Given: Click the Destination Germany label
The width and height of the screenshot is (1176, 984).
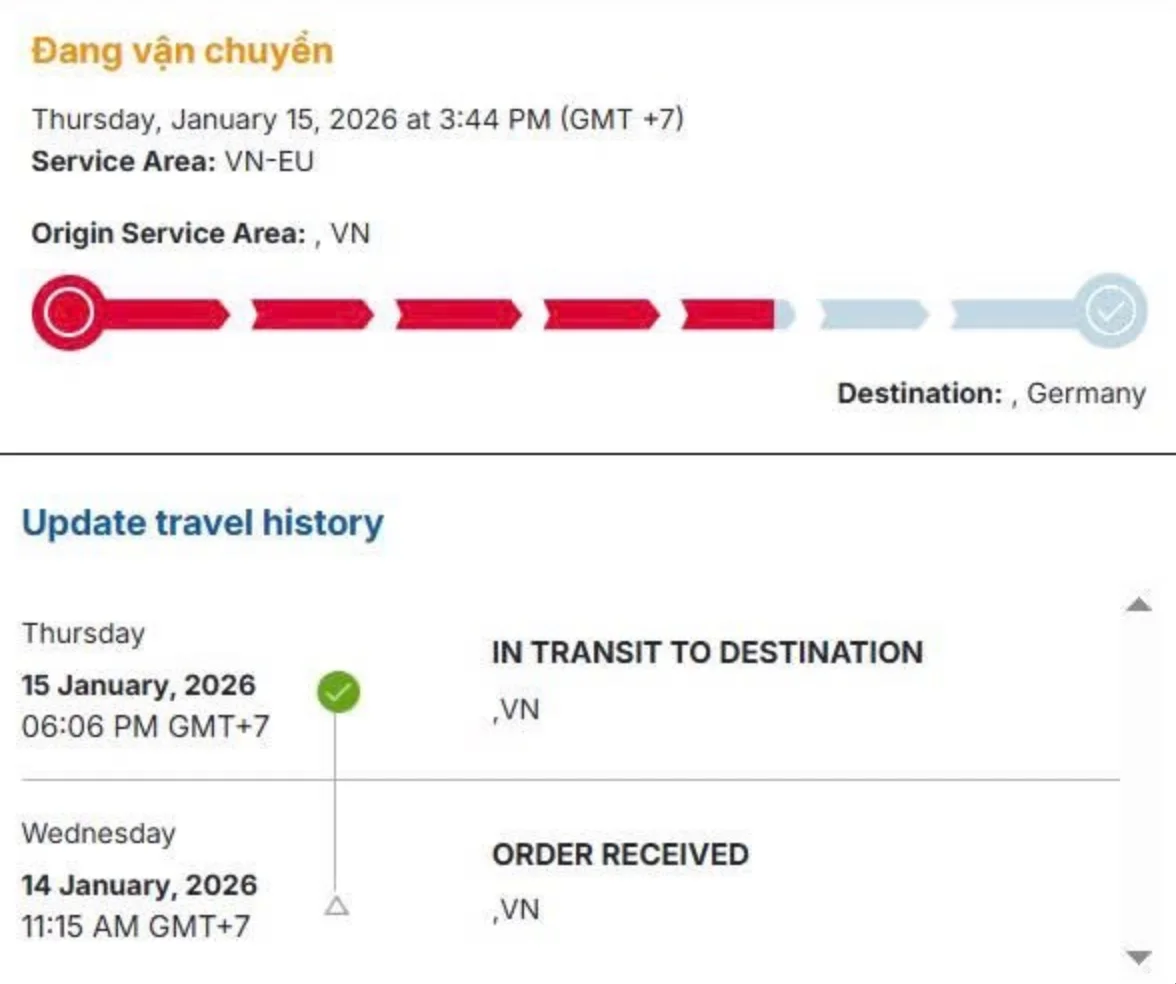Looking at the screenshot, I should [x=990, y=393].
